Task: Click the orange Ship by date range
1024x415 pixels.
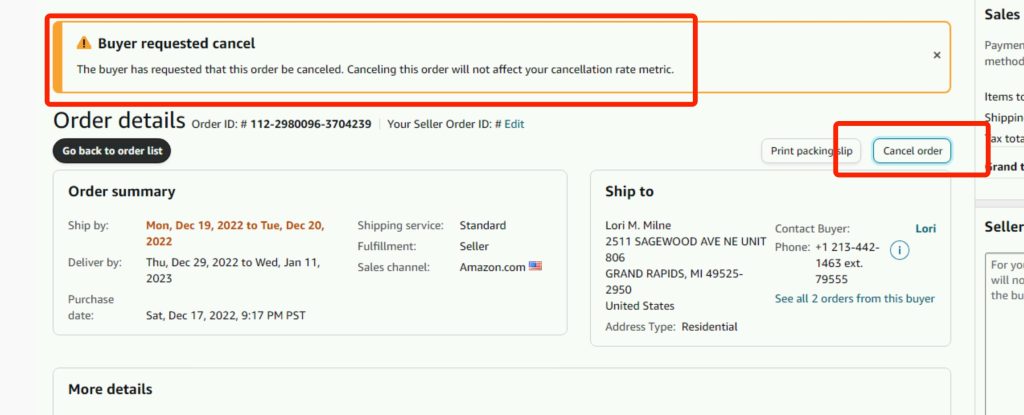Action: [x=235, y=233]
